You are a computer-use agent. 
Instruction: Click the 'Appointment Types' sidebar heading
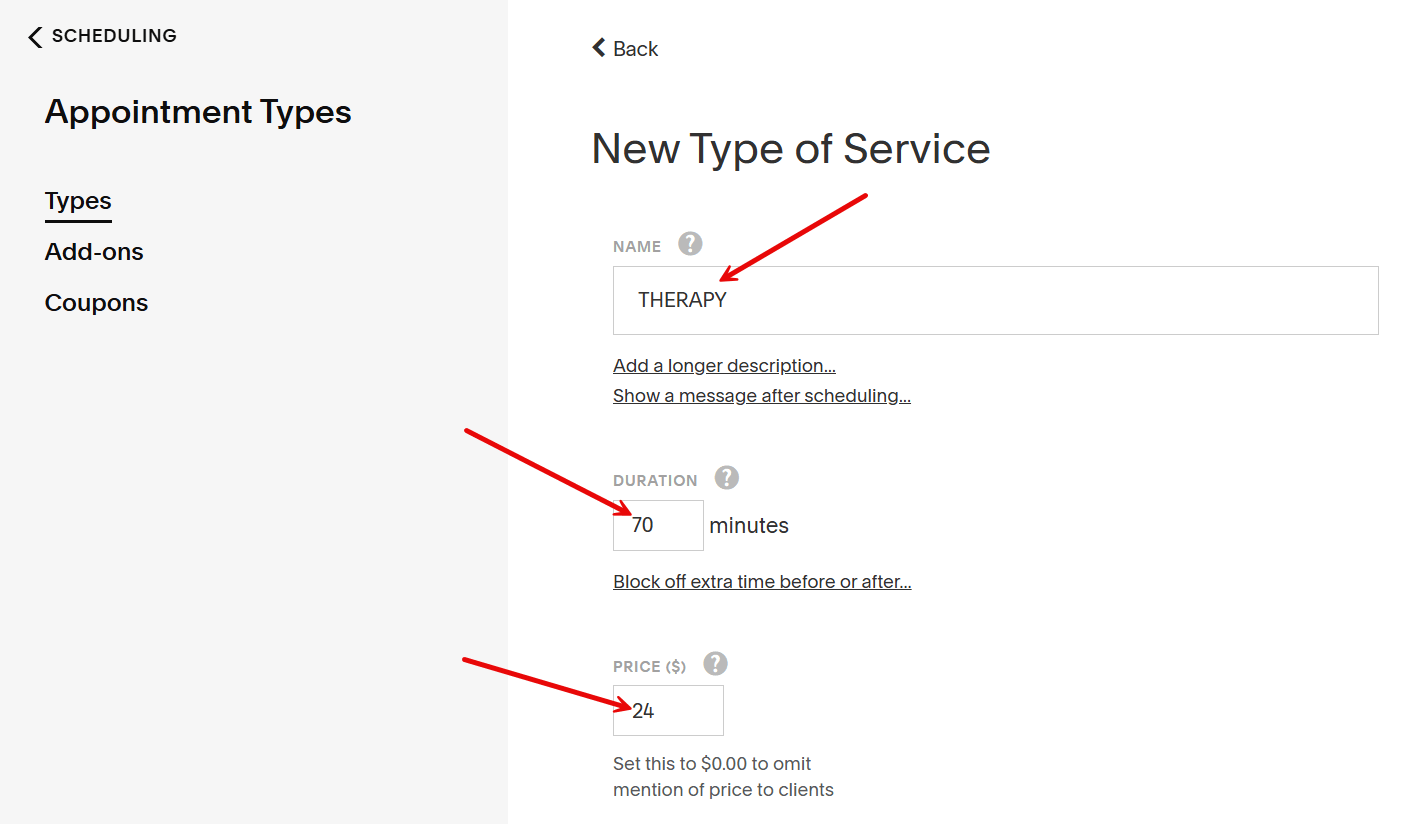coord(198,112)
